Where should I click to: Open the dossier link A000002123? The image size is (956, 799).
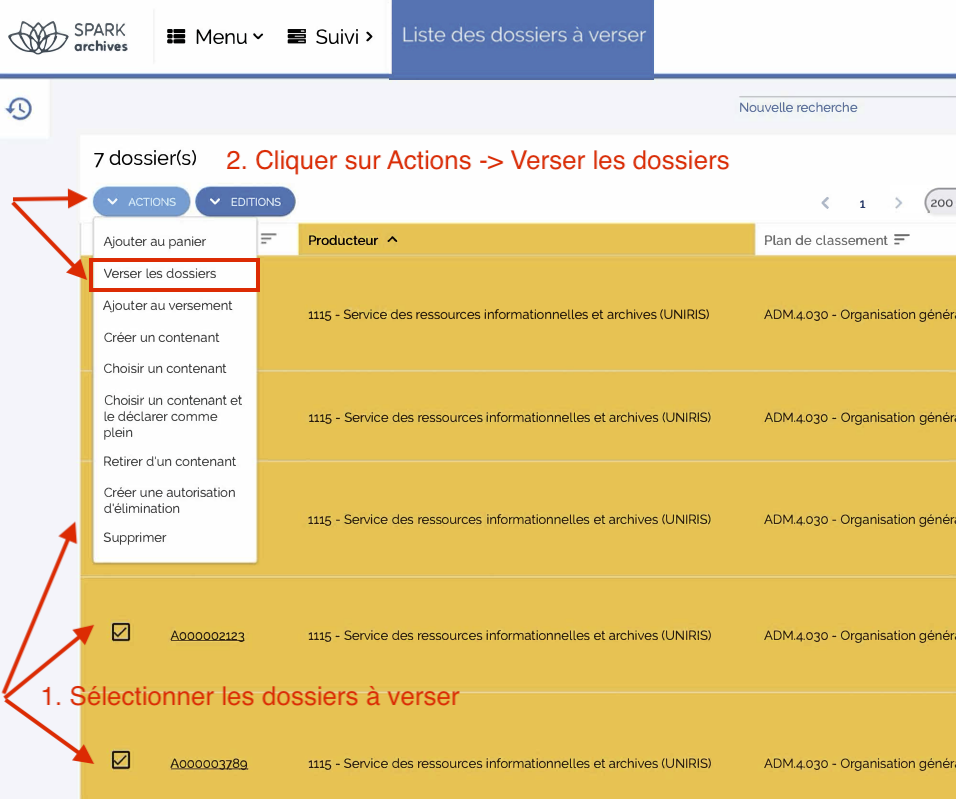coord(207,635)
